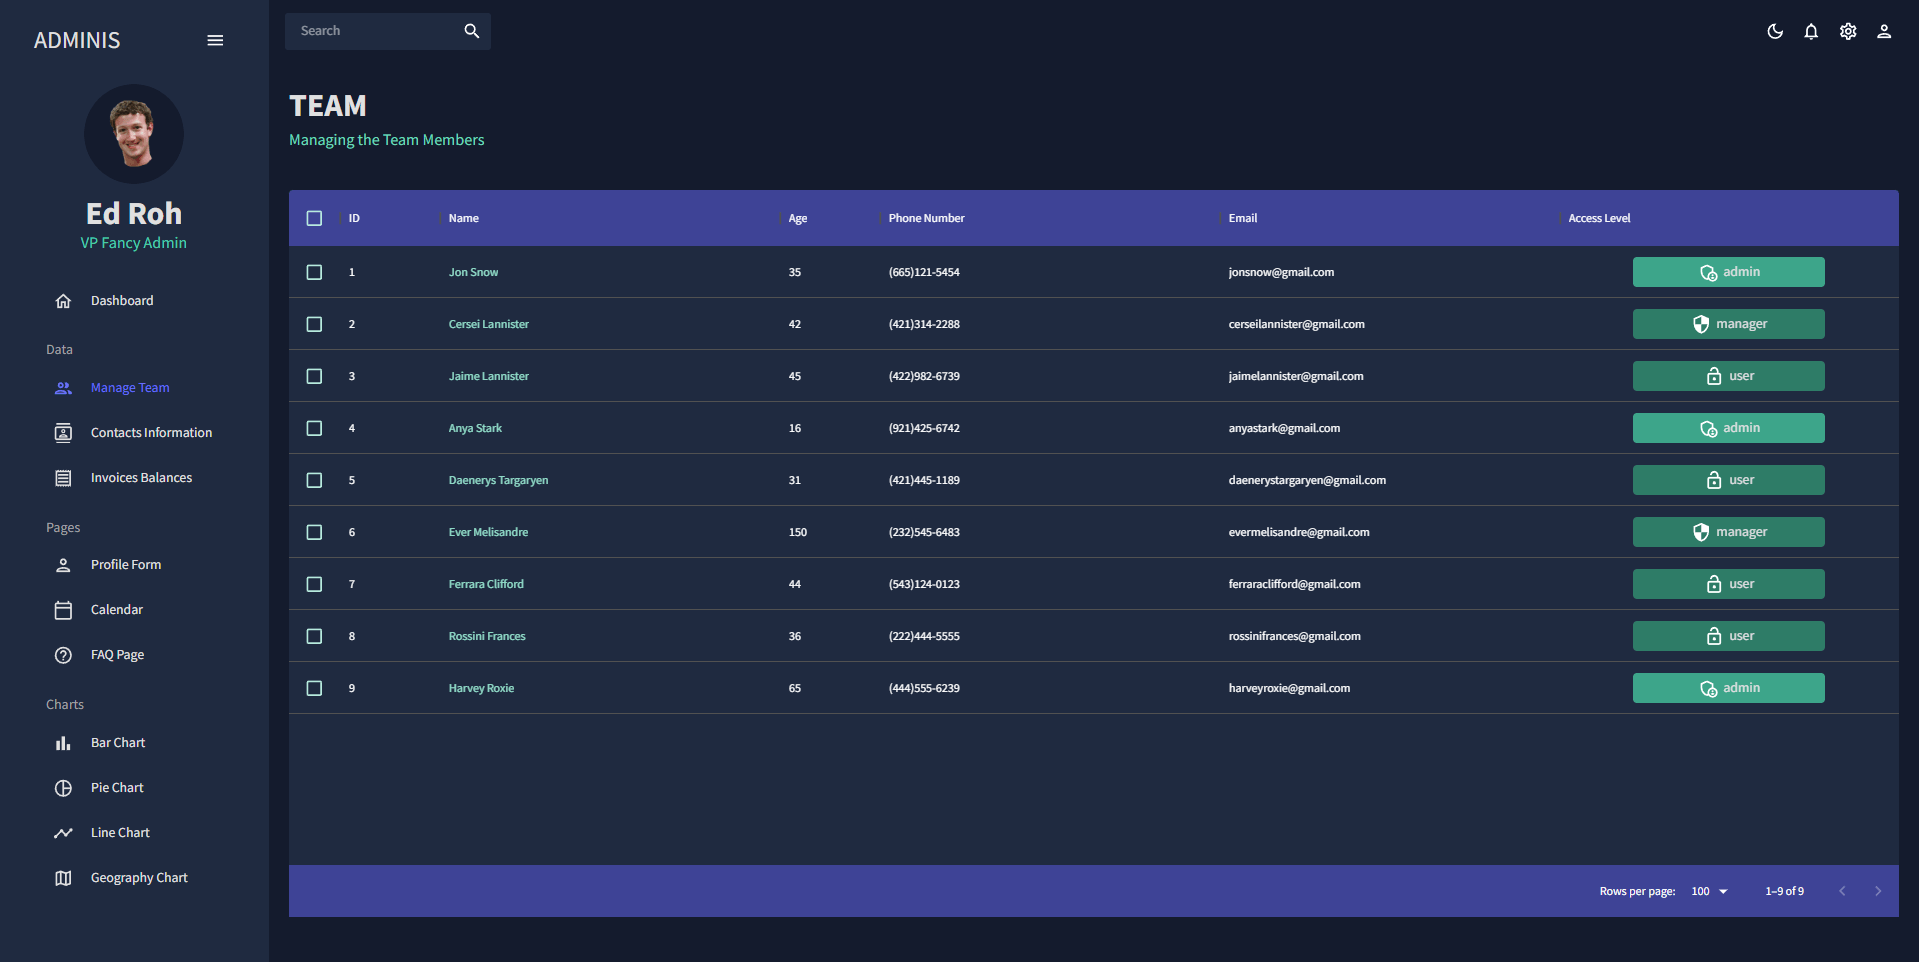Click inside the Search field
The image size is (1919, 962).
pos(370,31)
